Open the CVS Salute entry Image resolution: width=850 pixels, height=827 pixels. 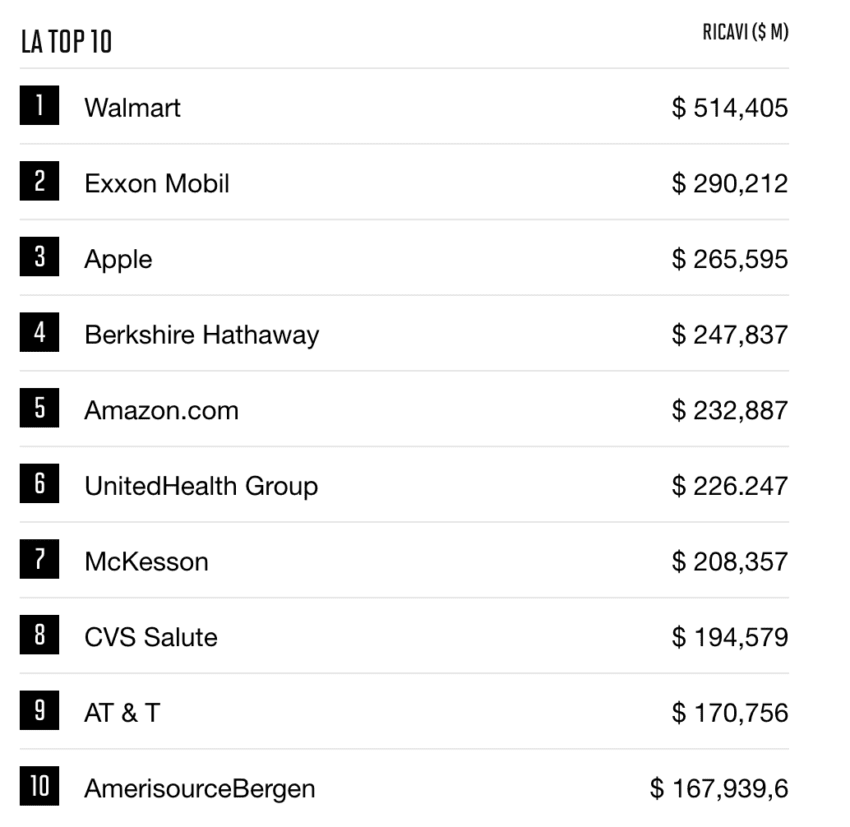(x=151, y=637)
